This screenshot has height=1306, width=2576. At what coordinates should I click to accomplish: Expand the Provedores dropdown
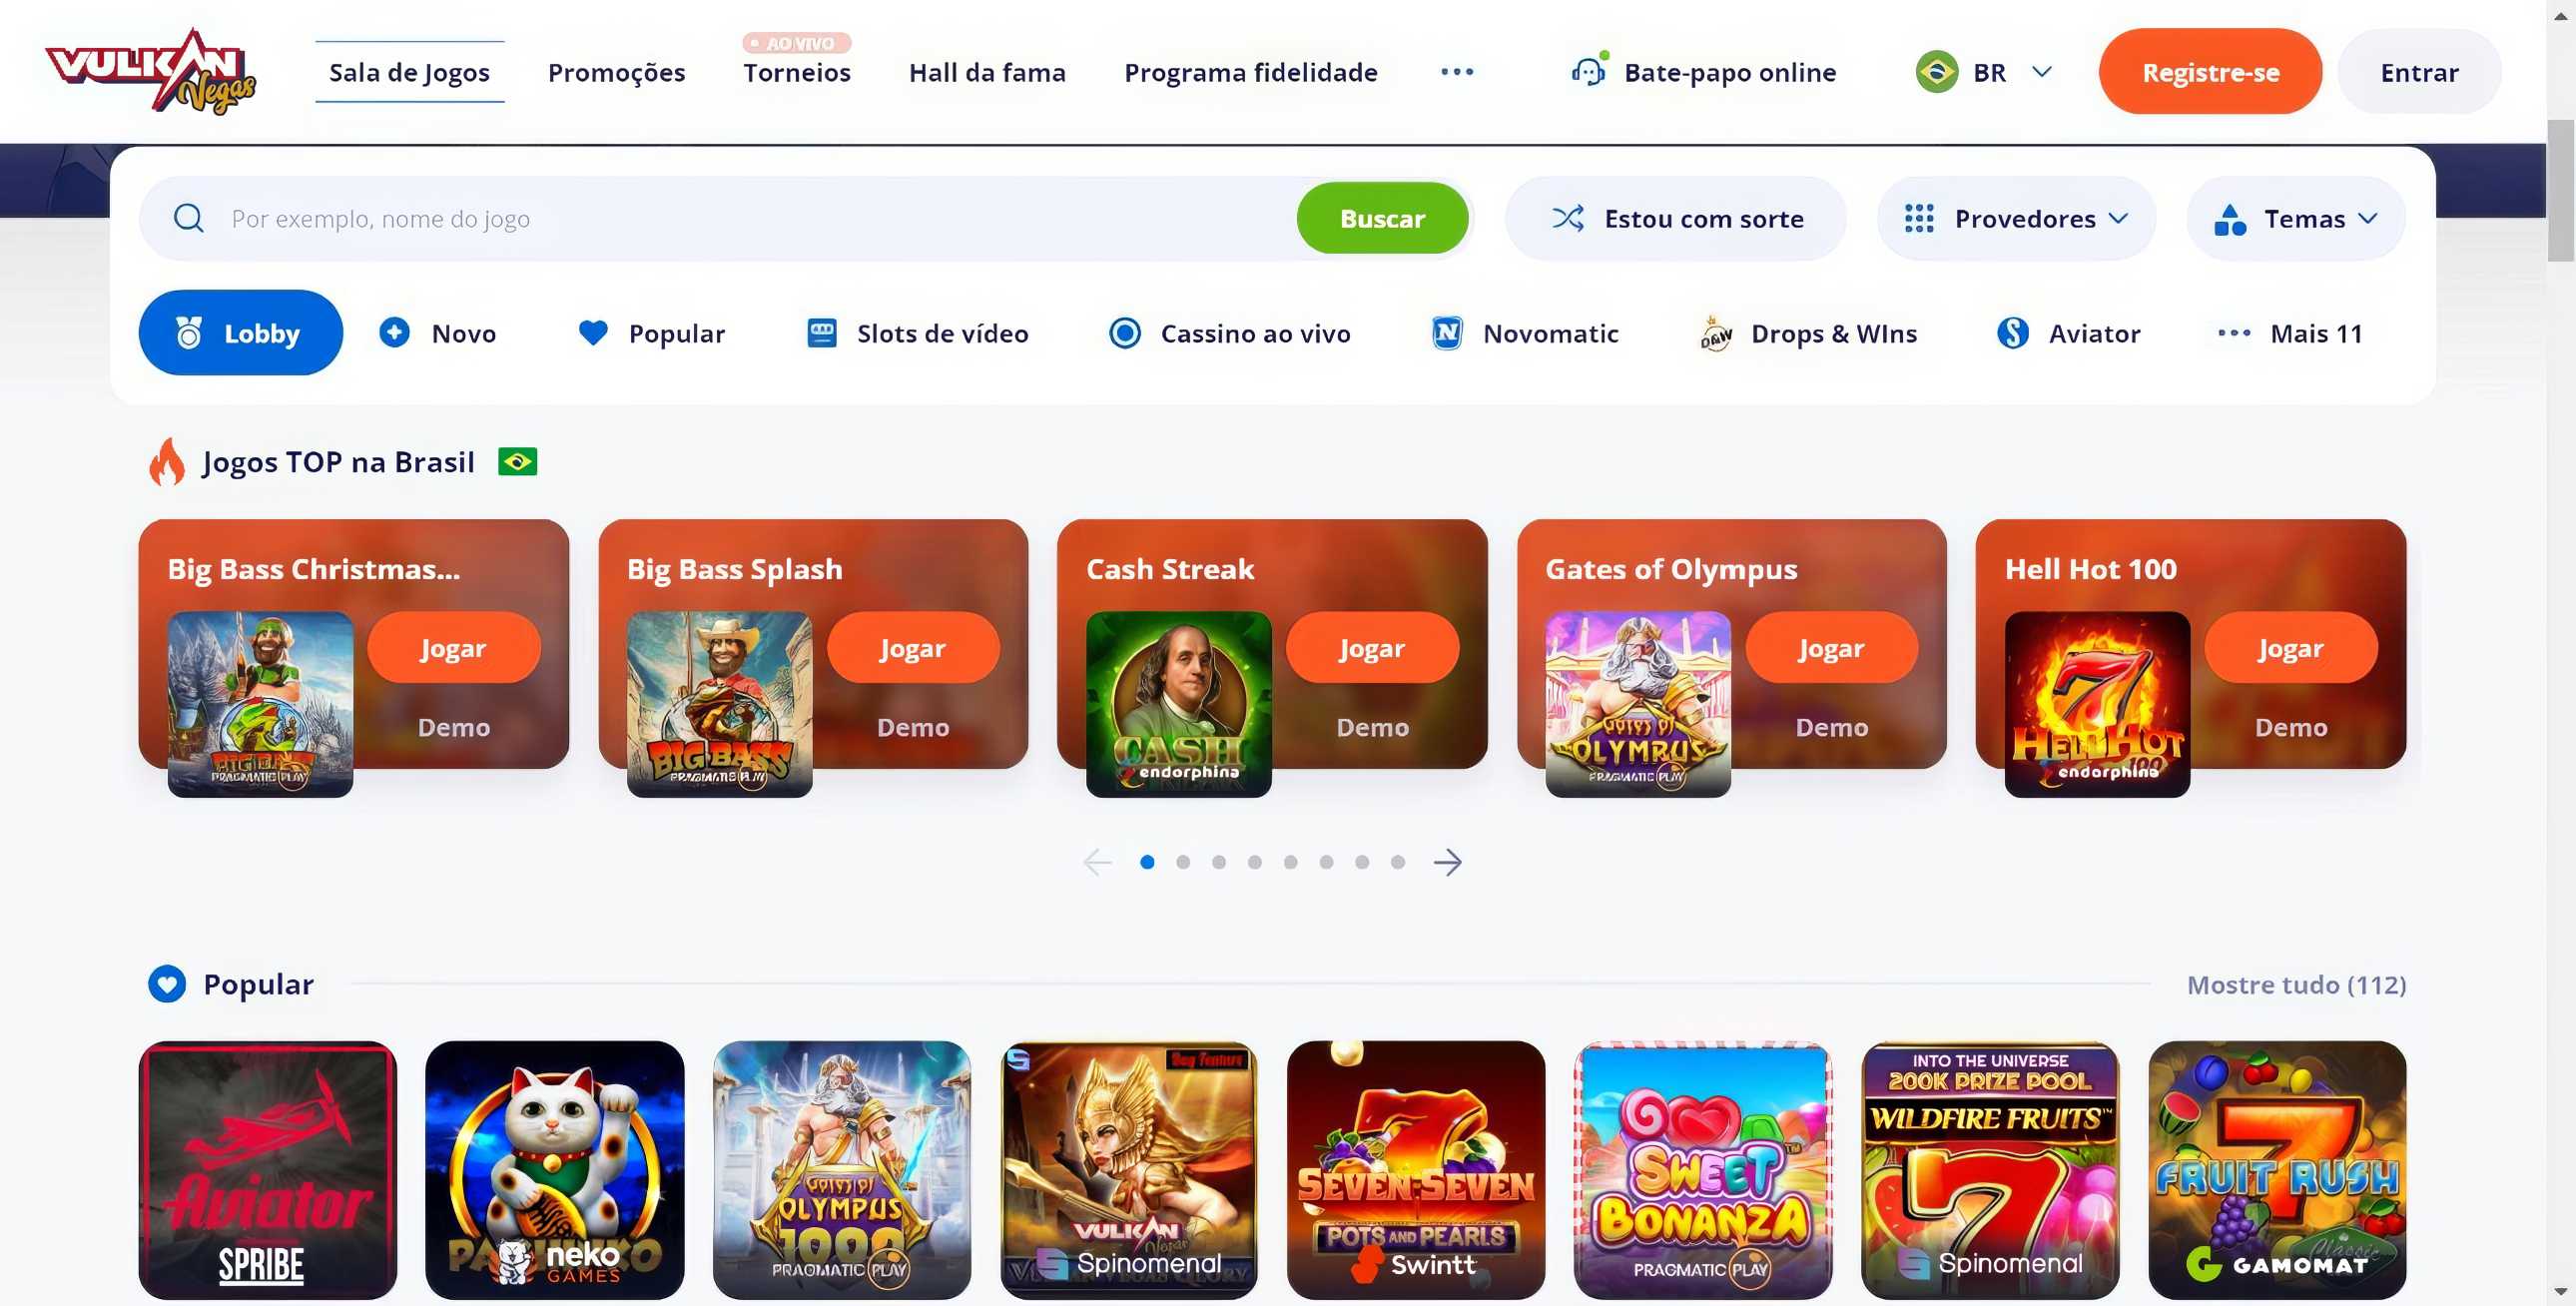pyautogui.click(x=2016, y=218)
